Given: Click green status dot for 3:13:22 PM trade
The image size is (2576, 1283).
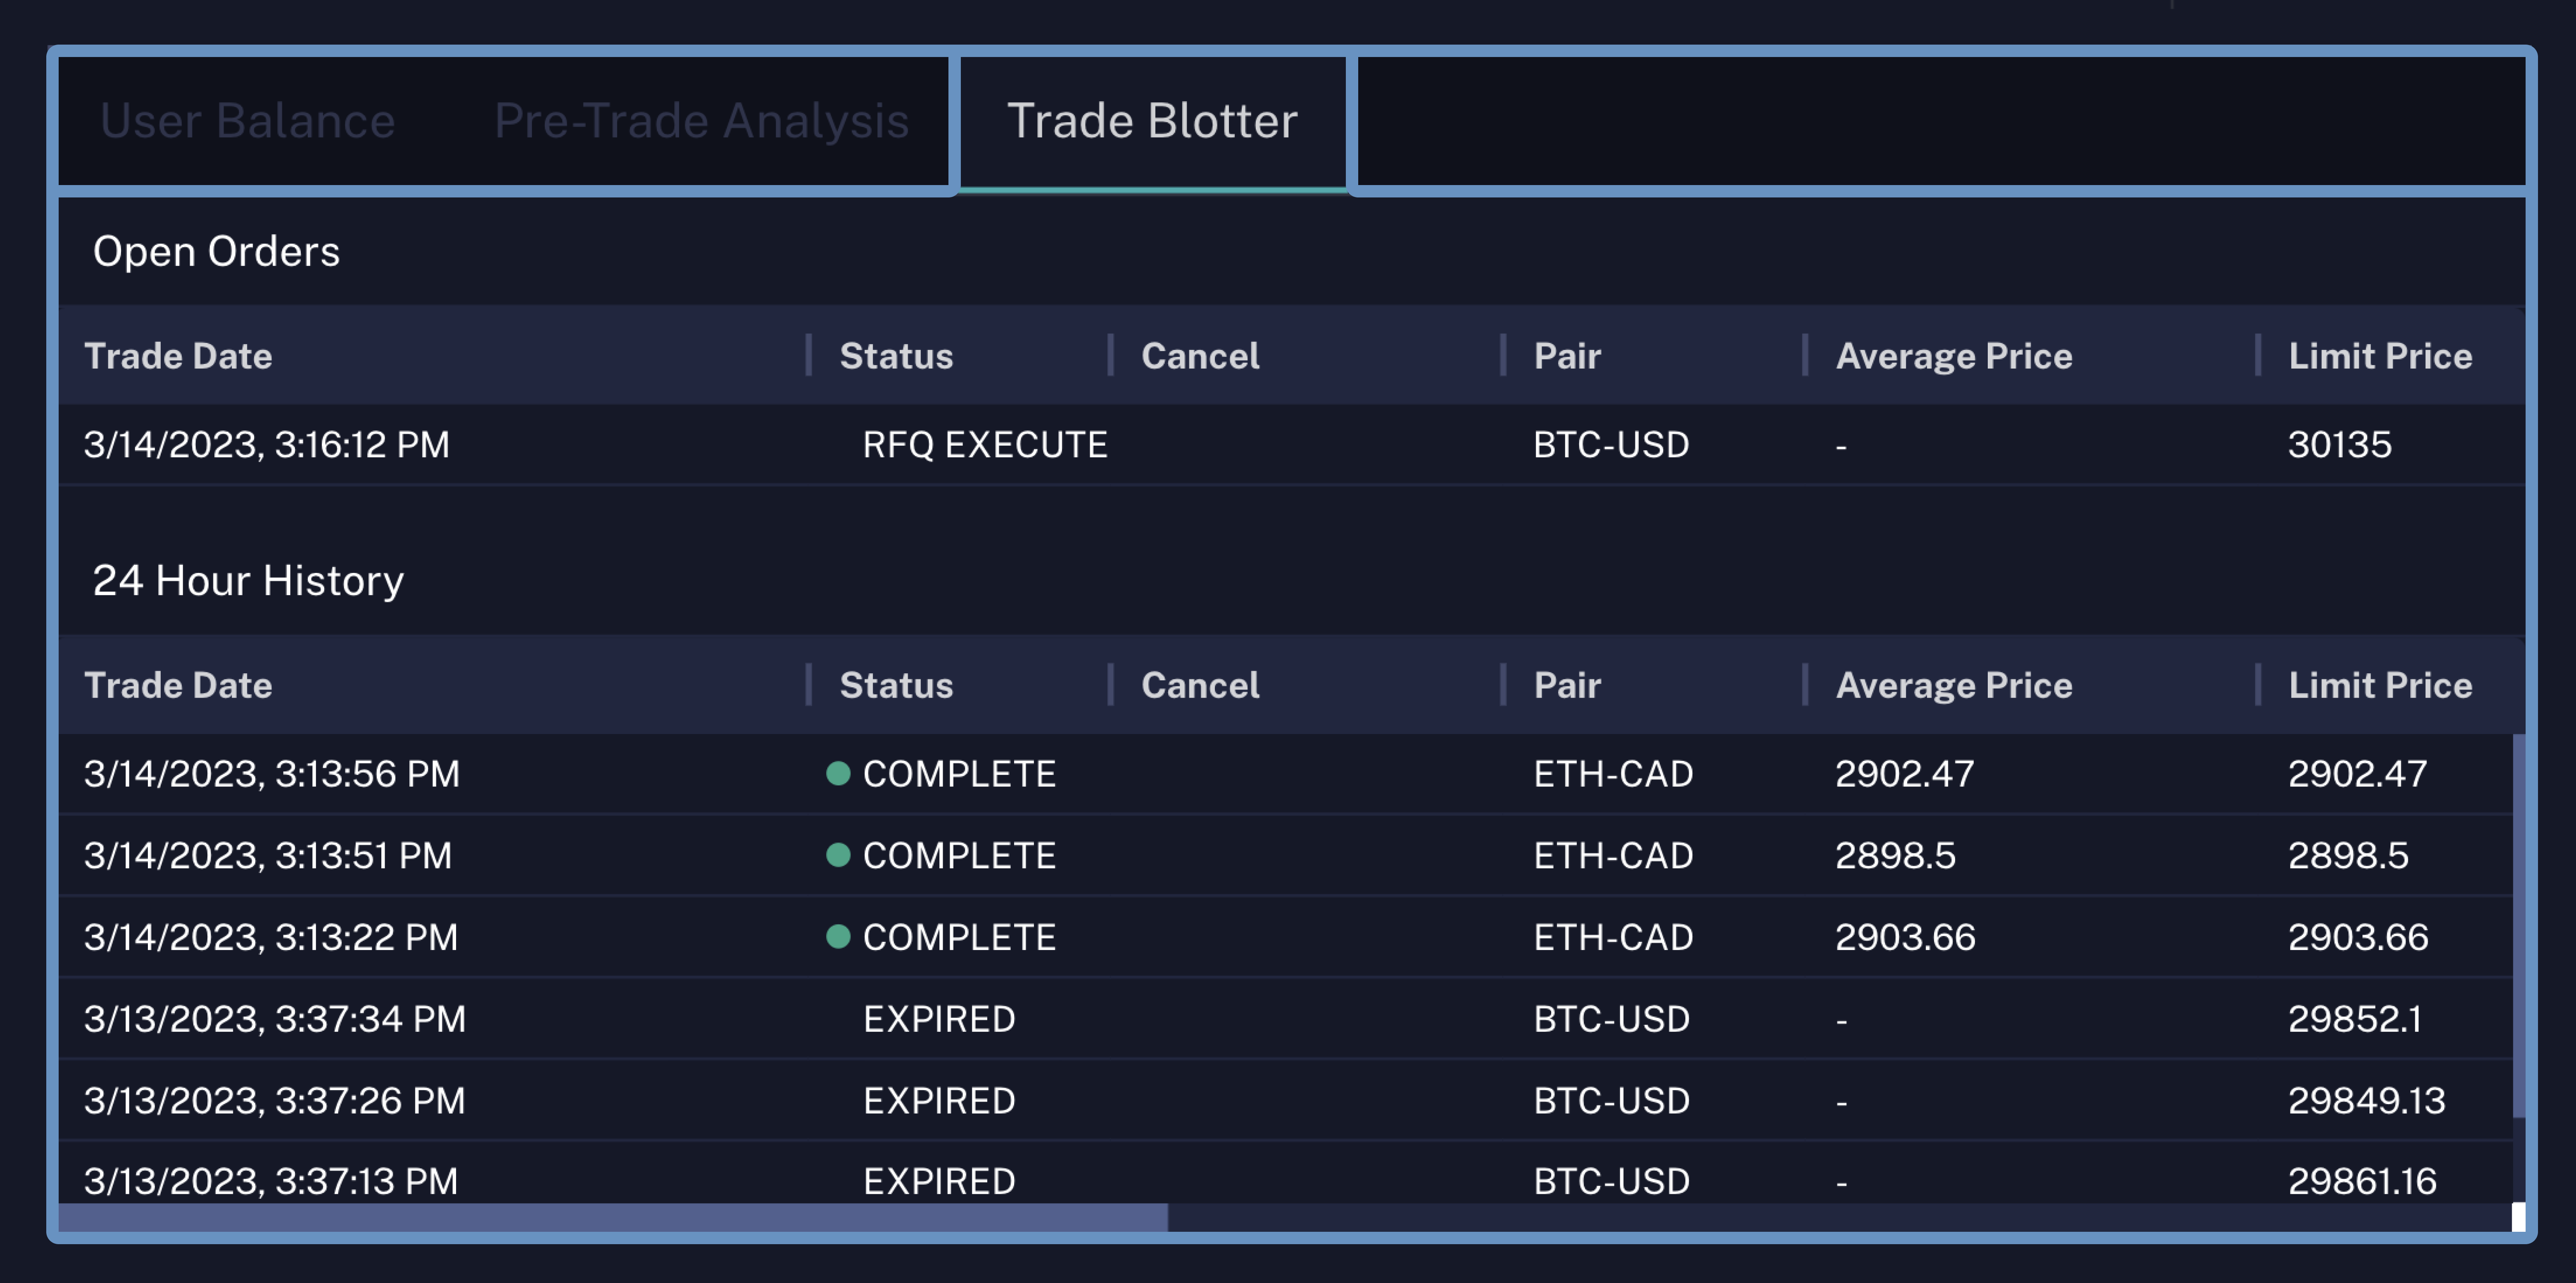Looking at the screenshot, I should coord(838,937).
